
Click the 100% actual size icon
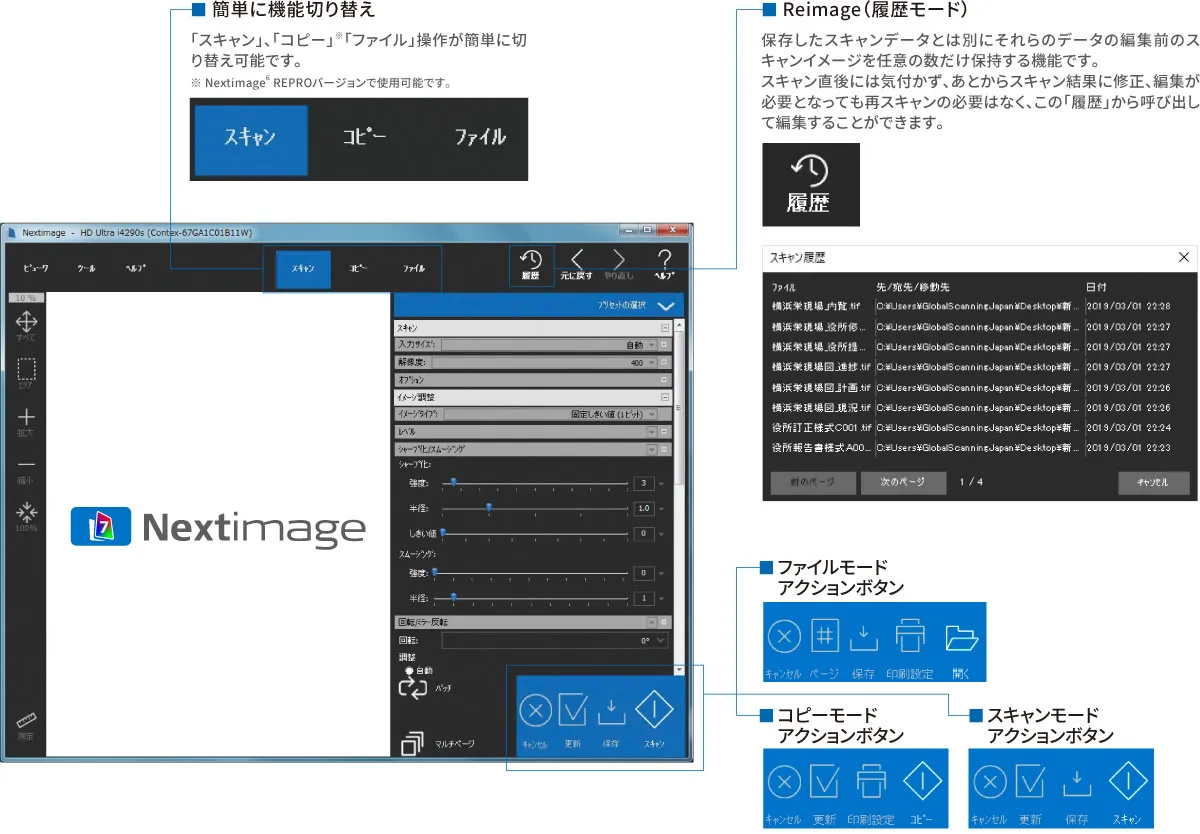[x=26, y=512]
